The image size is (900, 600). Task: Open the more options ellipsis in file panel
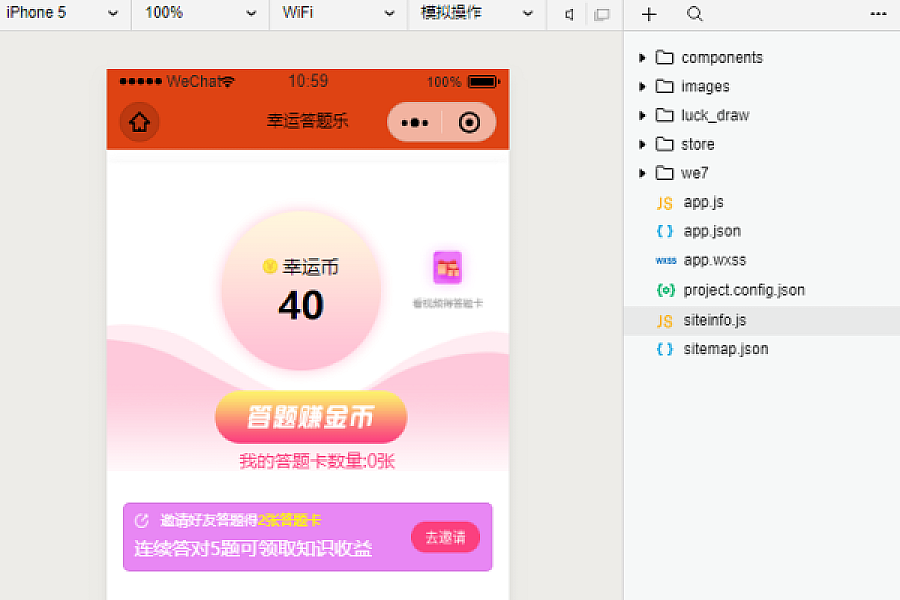878,14
